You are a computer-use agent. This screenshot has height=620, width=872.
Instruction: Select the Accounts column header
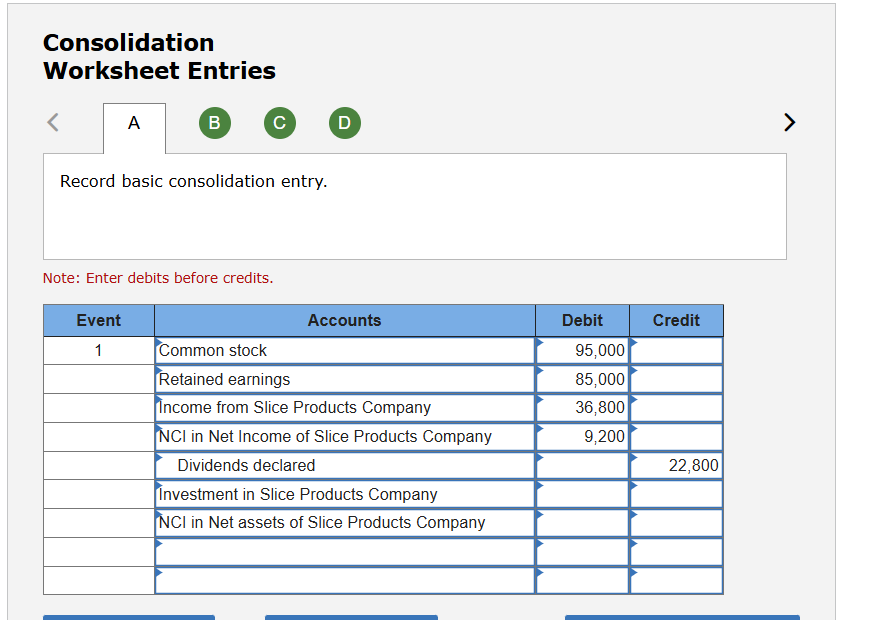click(344, 320)
